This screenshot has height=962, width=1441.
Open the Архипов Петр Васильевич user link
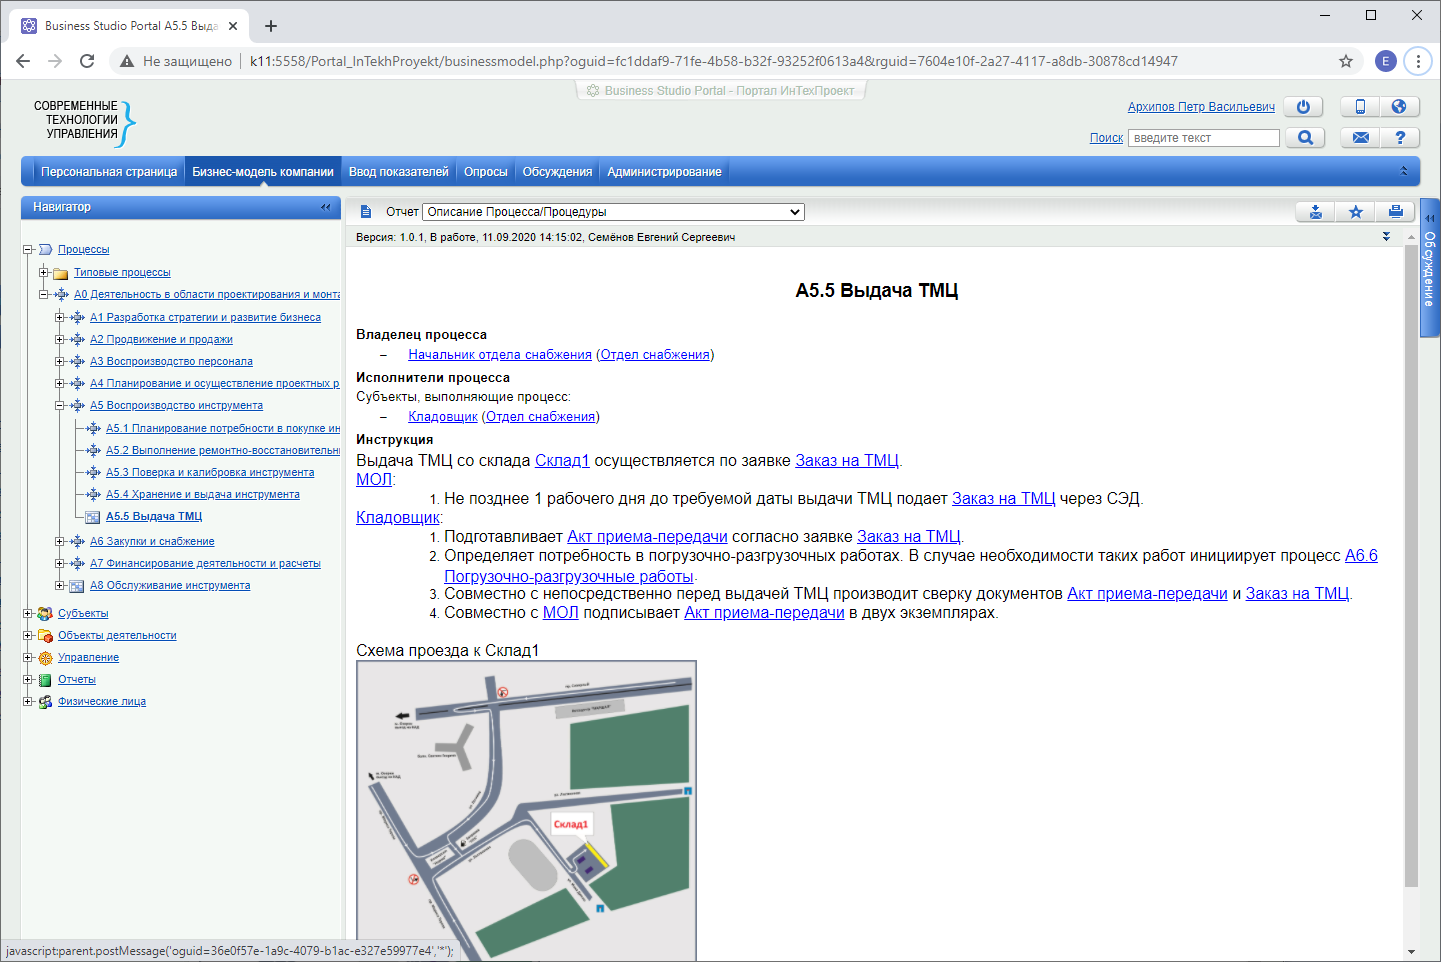[x=1201, y=107]
